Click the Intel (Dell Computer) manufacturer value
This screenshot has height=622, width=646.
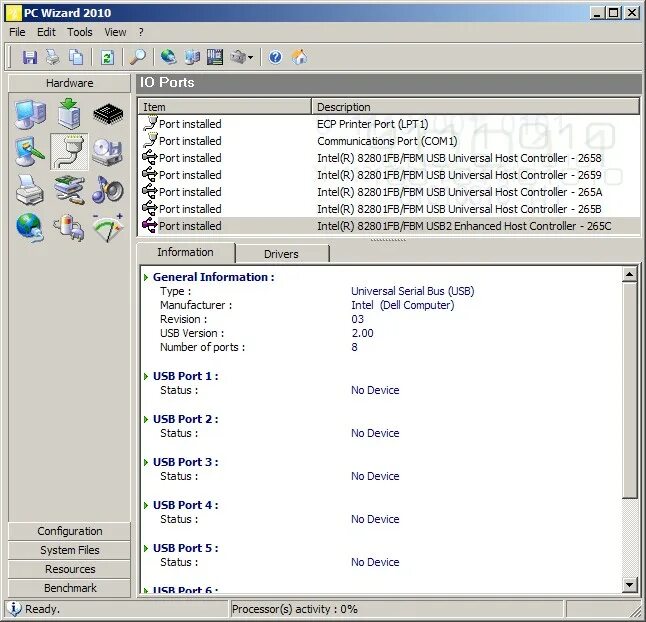click(x=403, y=305)
